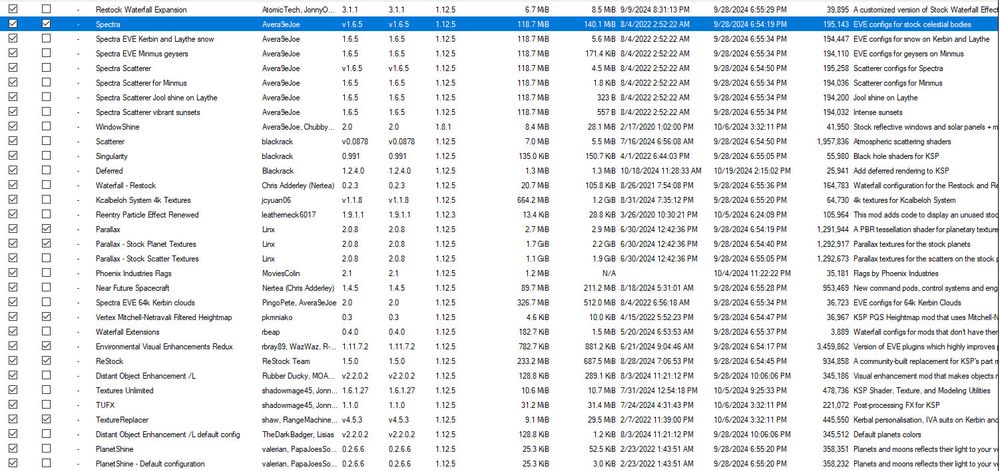Toggle auto-installed checkbox for ReStock

point(46,361)
